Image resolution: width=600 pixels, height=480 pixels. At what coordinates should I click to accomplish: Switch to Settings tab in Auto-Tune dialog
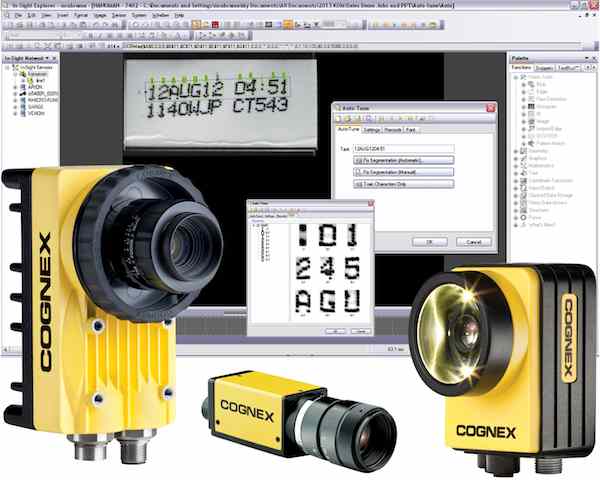(x=372, y=130)
